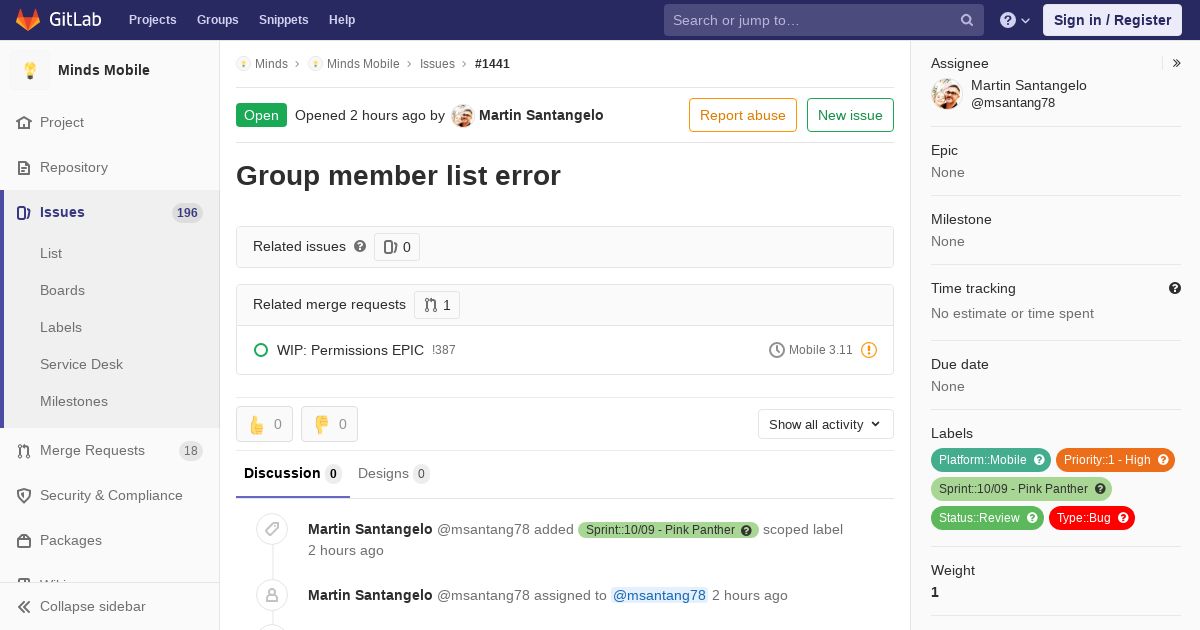This screenshot has height=630, width=1200.
Task: Click the Mobile 3.11 milestone clock icon
Action: pos(777,350)
